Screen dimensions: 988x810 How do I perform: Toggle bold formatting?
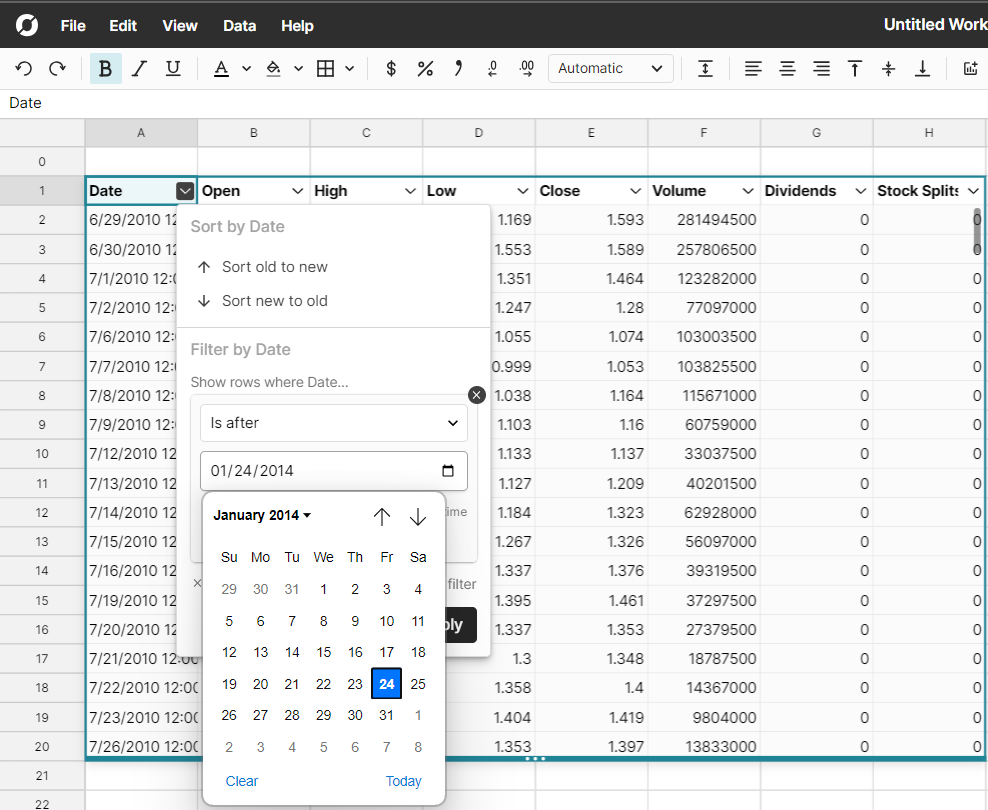pyautogui.click(x=105, y=68)
